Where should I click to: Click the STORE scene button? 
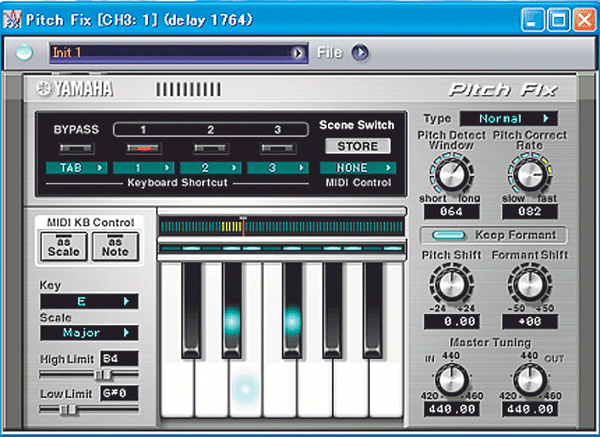(358, 146)
